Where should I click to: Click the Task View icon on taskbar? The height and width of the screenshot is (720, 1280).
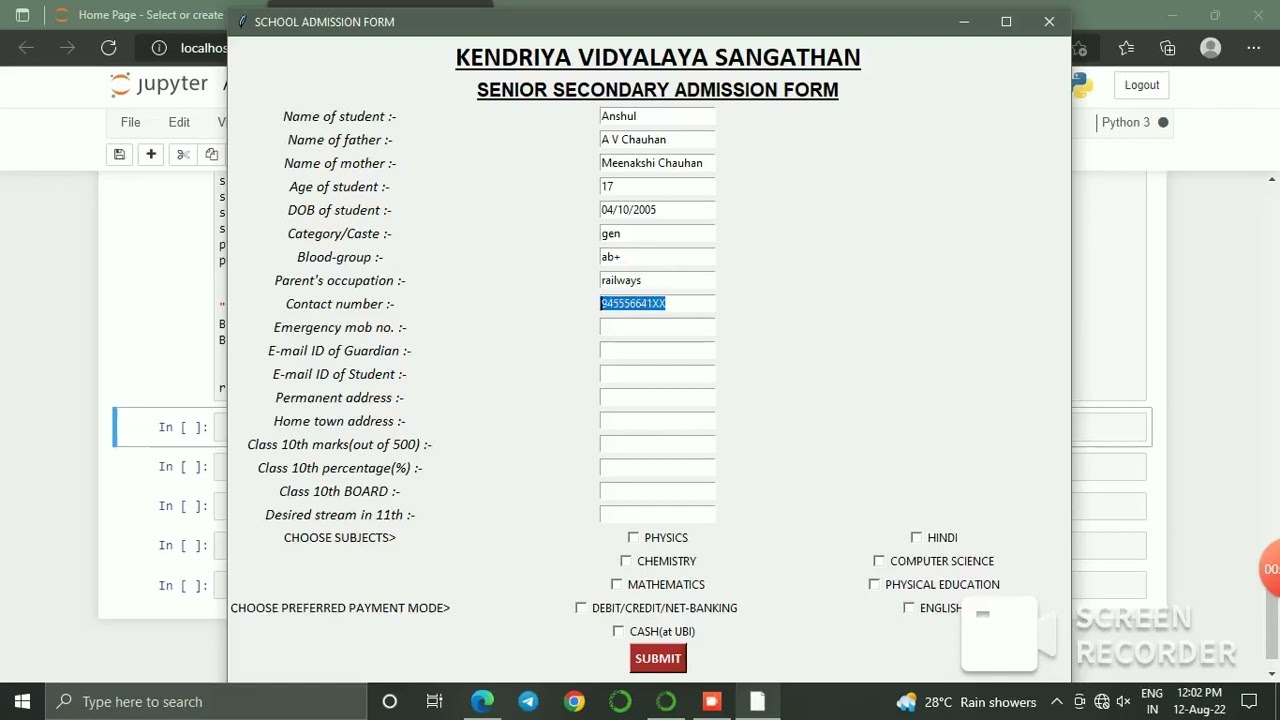(435, 702)
